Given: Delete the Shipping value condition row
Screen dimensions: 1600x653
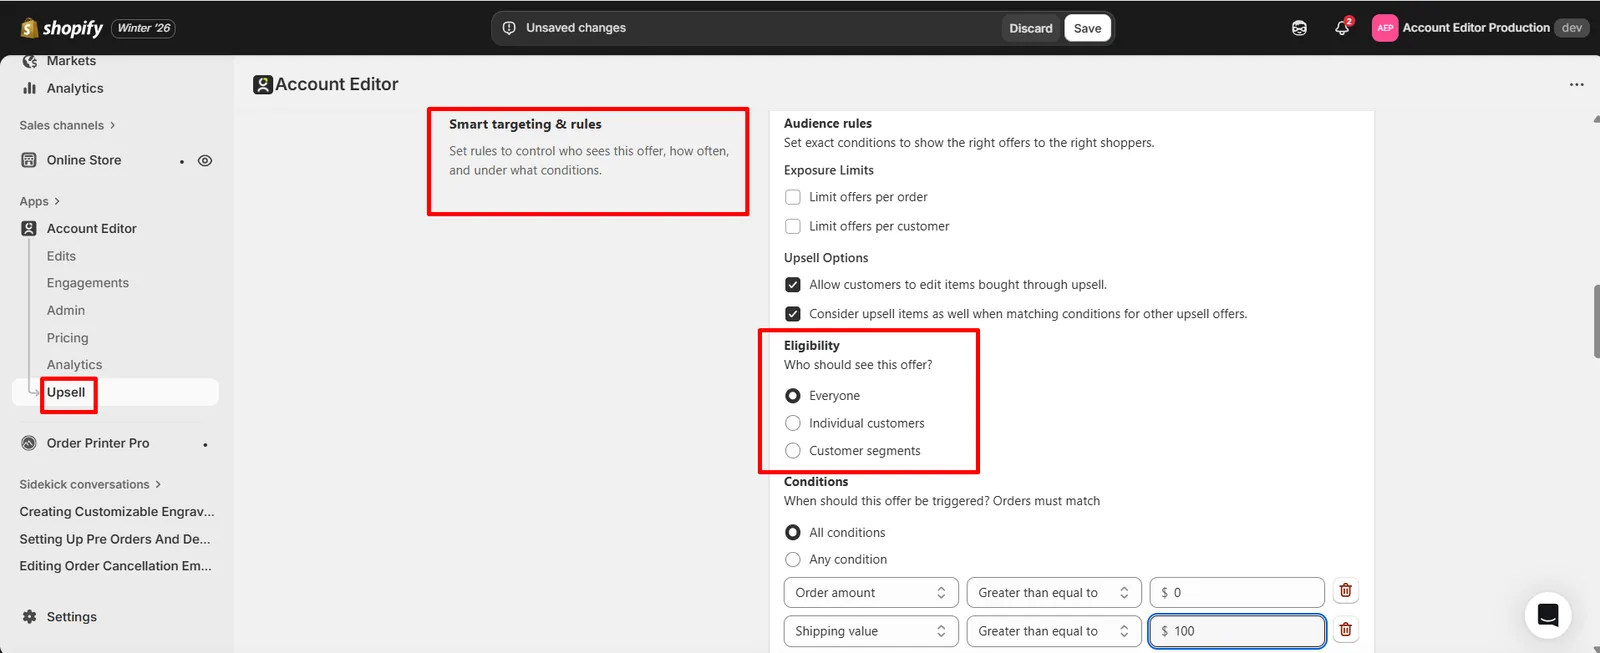Looking at the screenshot, I should [1345, 630].
